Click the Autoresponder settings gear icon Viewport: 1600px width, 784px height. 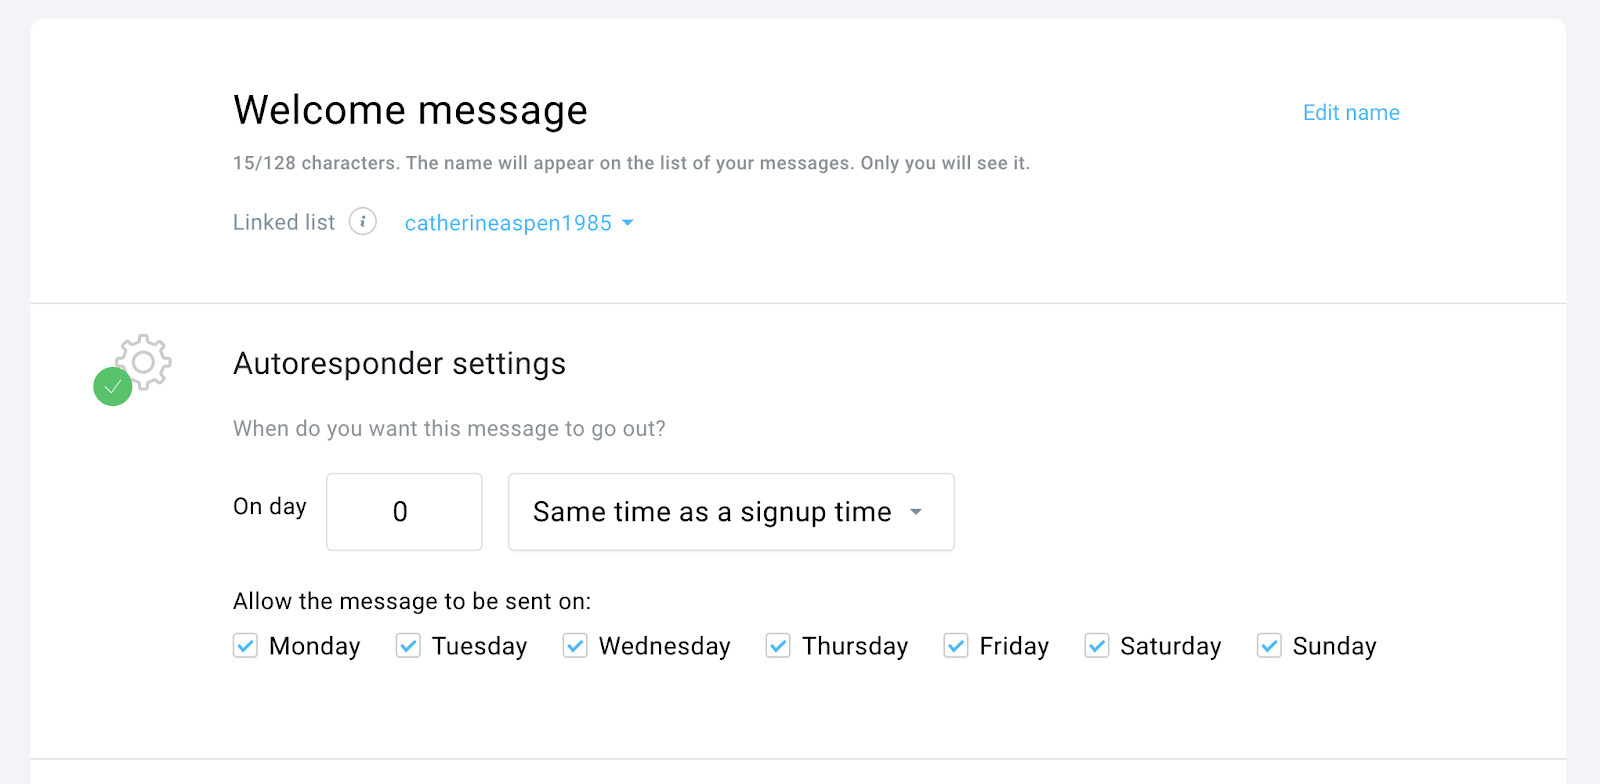(145, 361)
